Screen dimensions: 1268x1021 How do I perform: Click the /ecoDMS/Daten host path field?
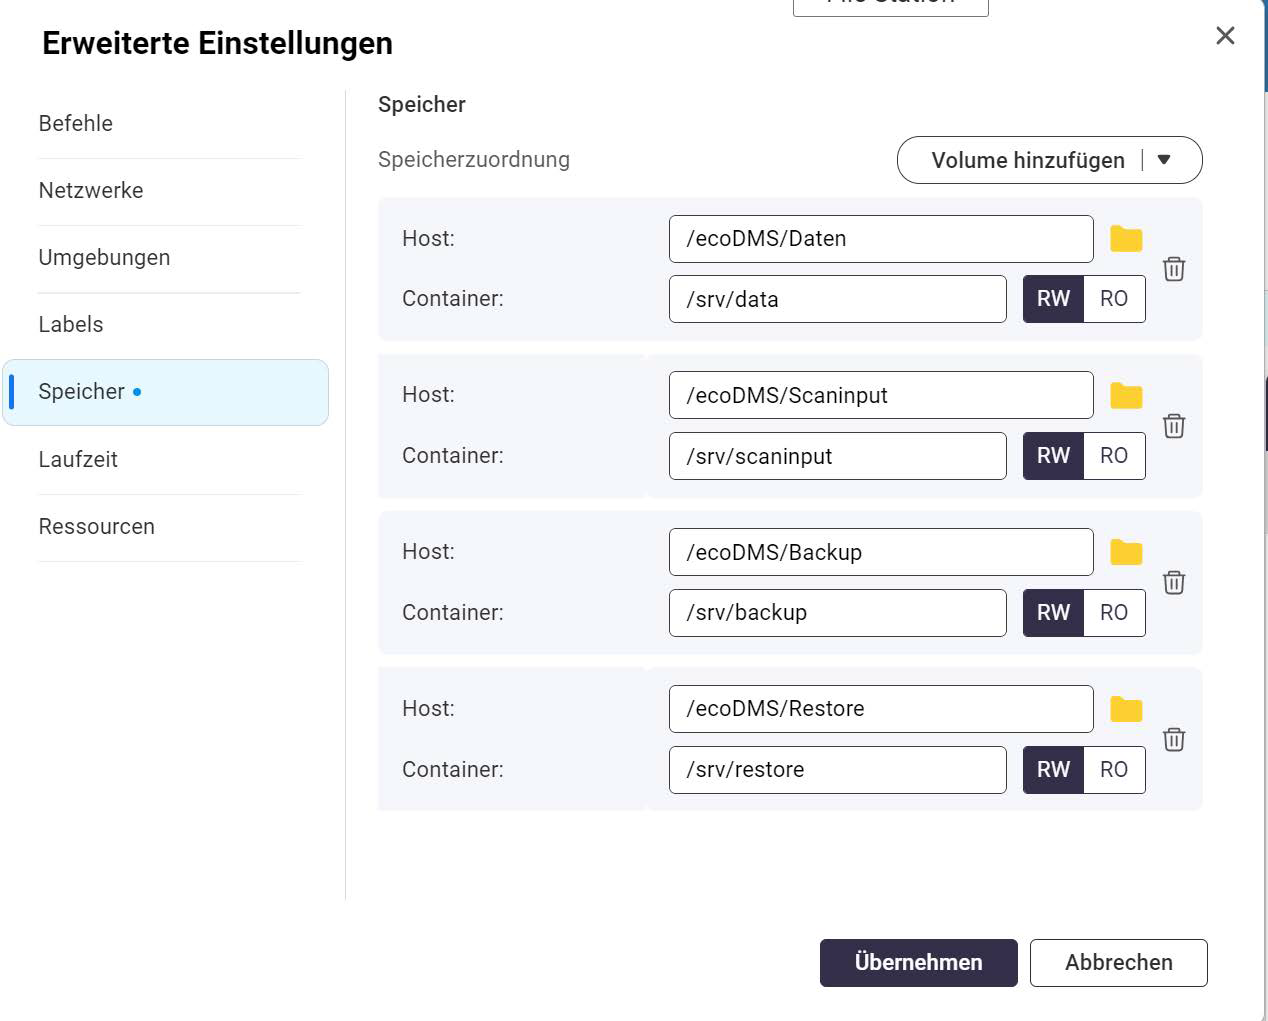tap(880, 239)
